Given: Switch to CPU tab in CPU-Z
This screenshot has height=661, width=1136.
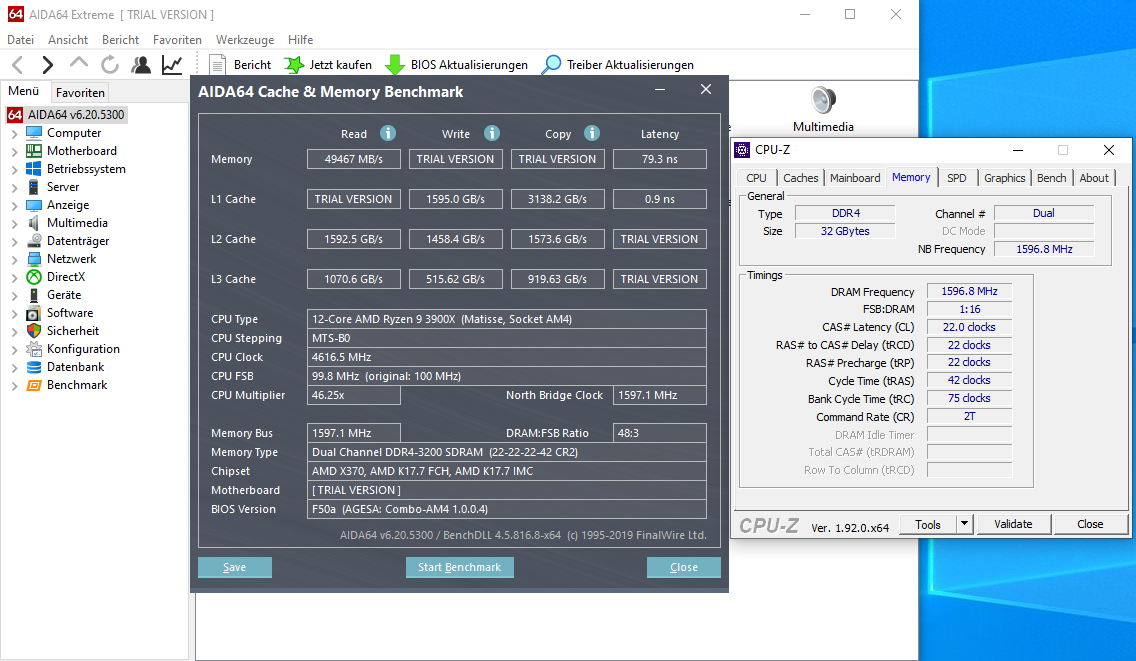Looking at the screenshot, I should pyautogui.click(x=756, y=178).
